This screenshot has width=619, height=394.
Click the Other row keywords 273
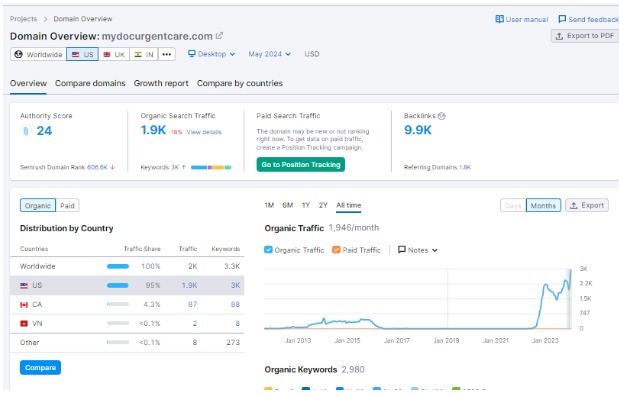(x=233, y=342)
